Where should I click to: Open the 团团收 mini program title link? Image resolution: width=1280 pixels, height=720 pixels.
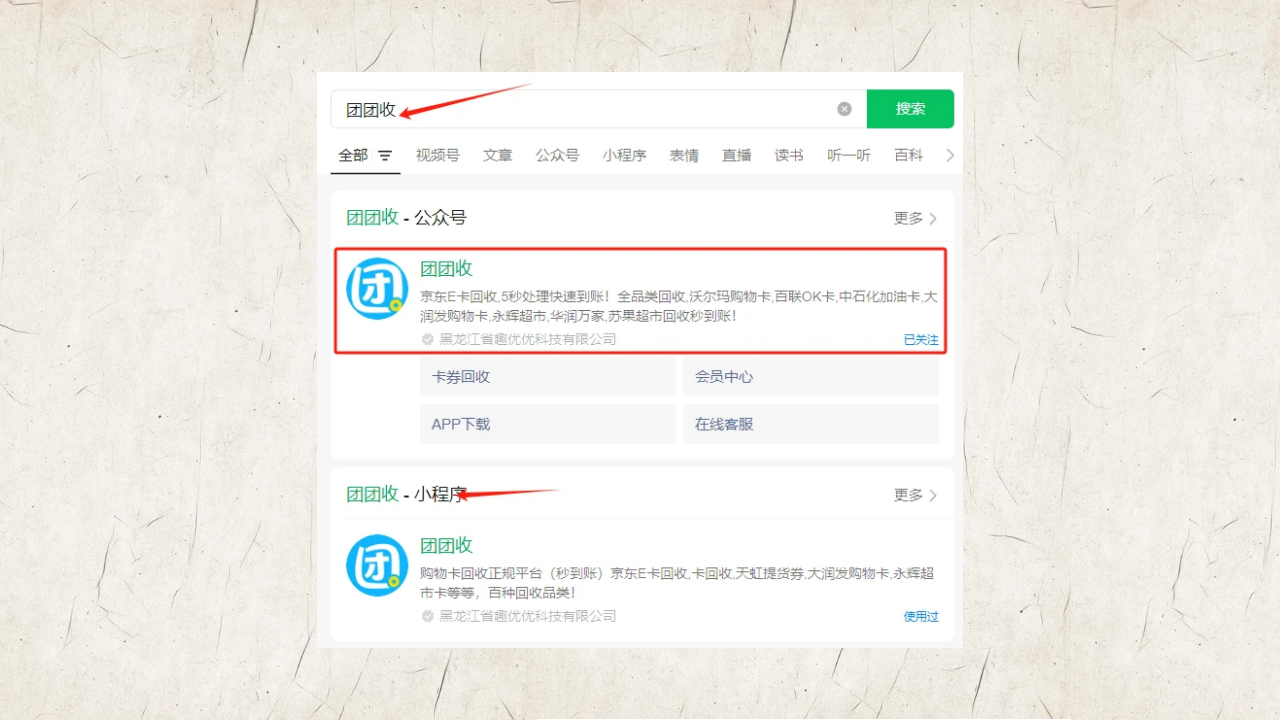click(446, 545)
